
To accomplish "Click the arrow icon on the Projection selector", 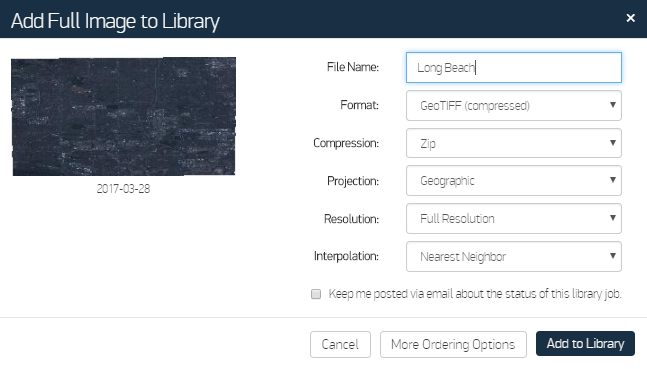I will point(613,180).
